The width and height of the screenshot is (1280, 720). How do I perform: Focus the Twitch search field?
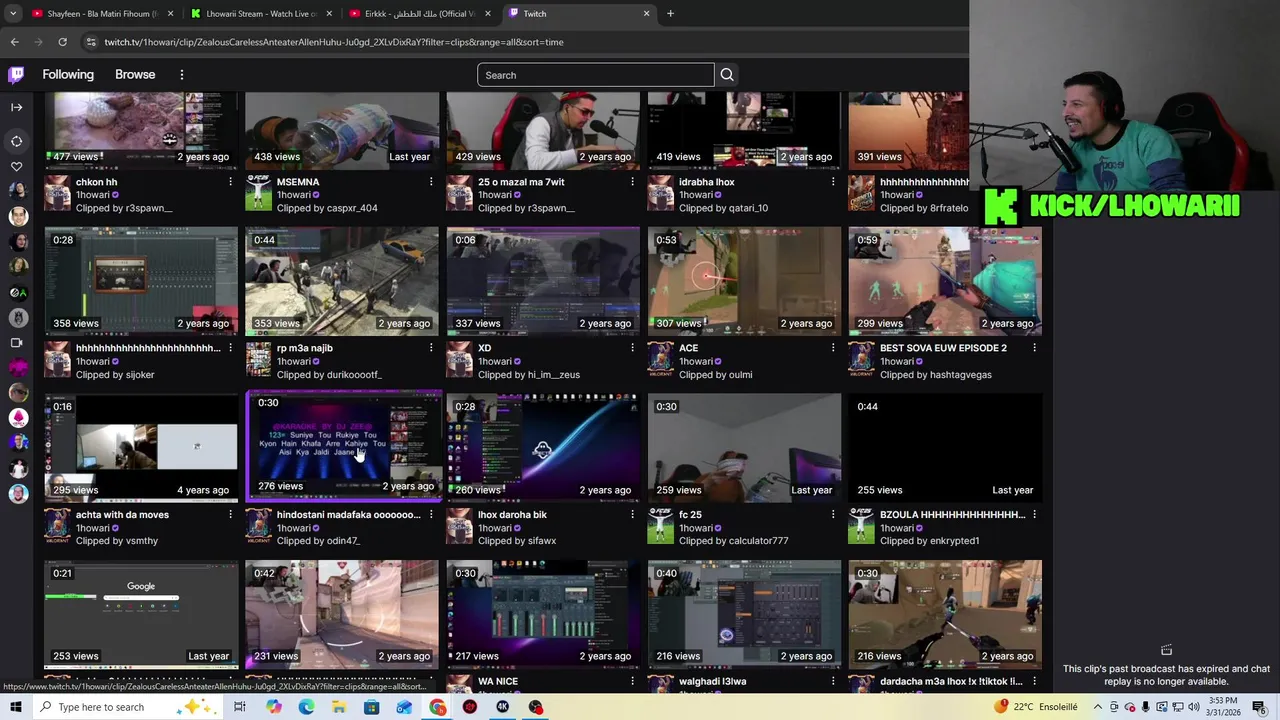coord(596,75)
